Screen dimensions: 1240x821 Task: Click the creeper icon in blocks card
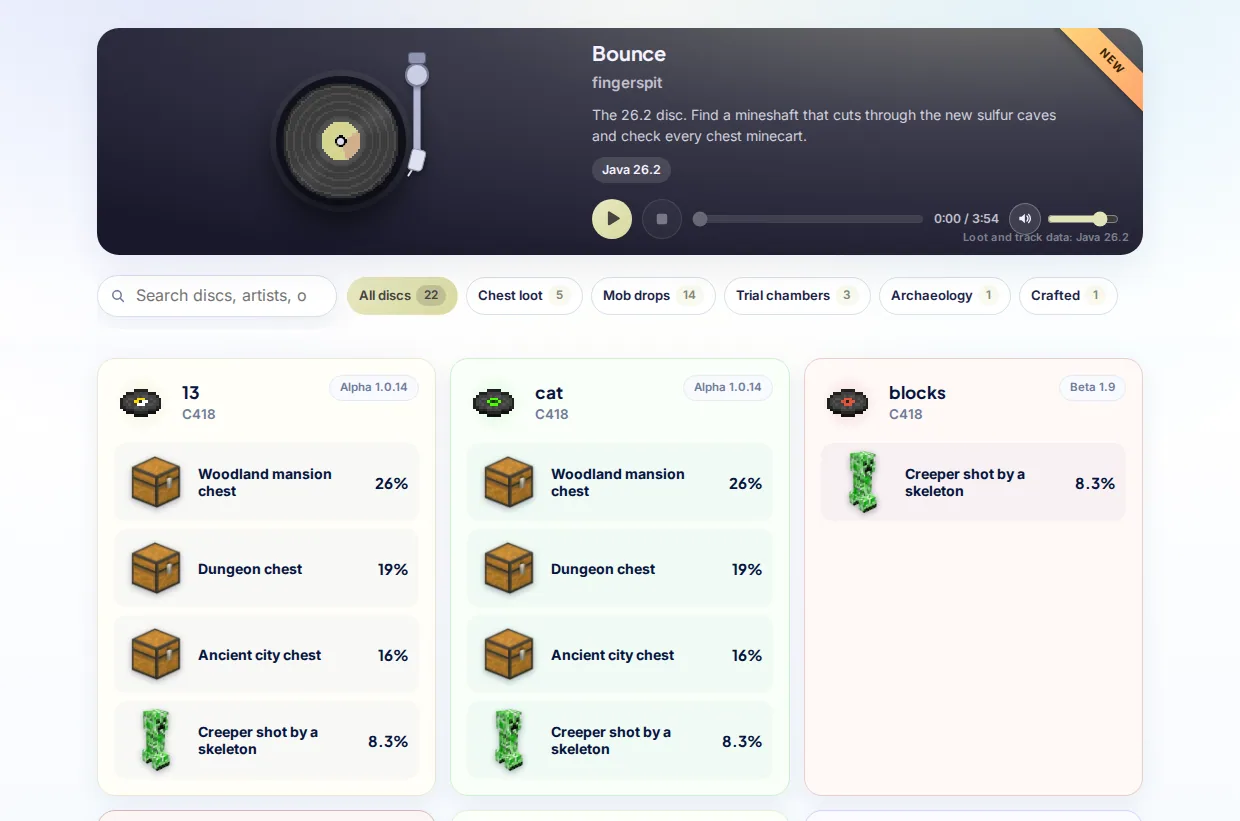click(x=863, y=483)
